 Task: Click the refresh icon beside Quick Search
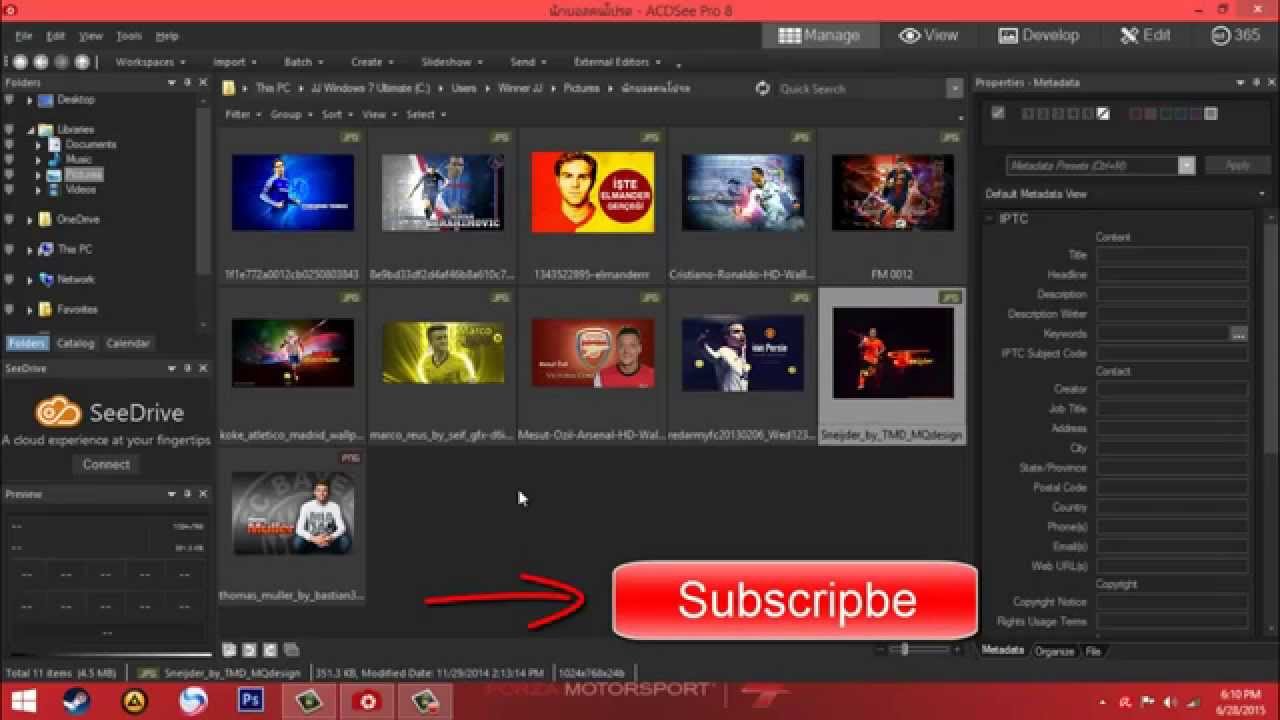763,88
